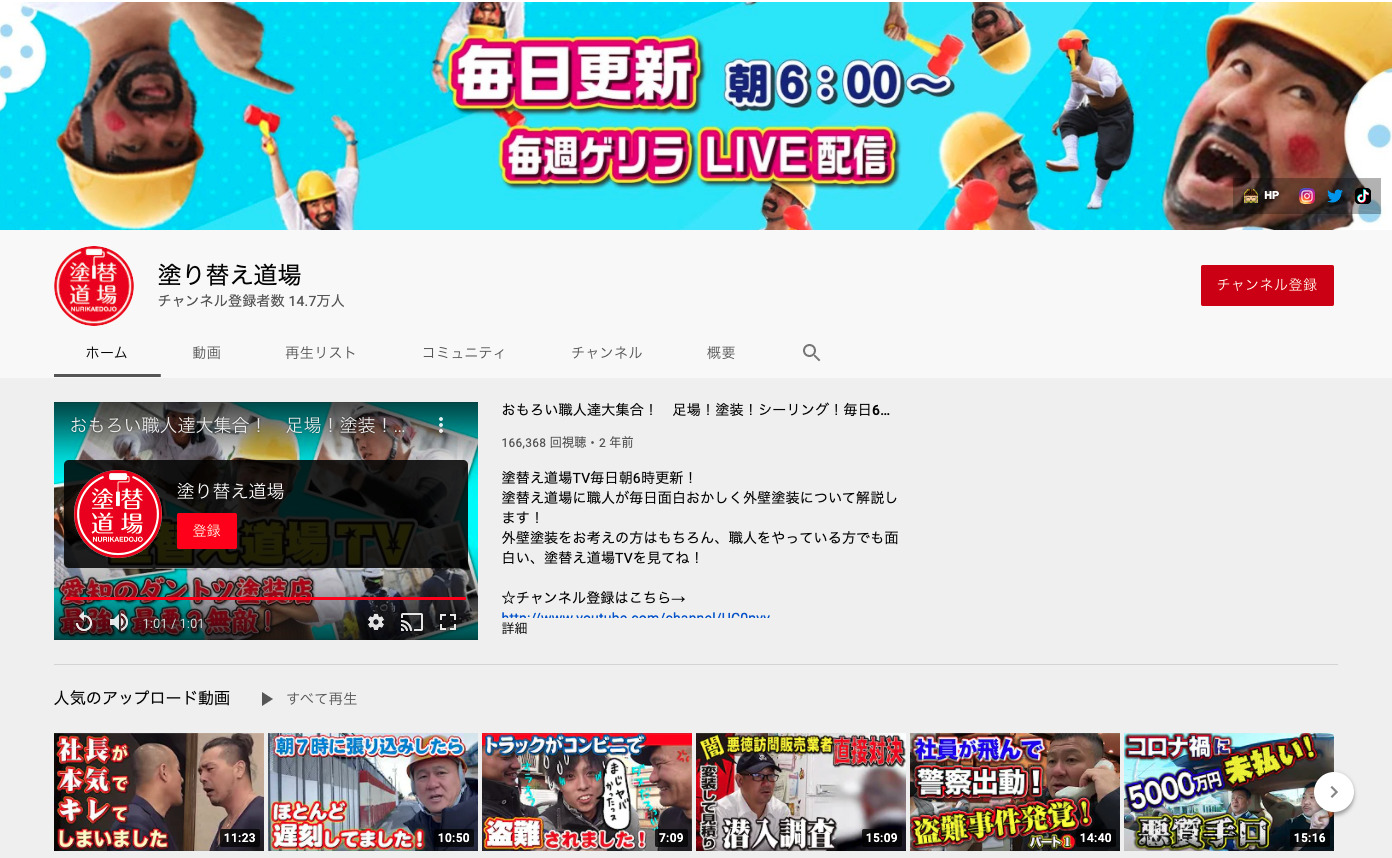Open the 朝7時に張り込みしたら video thumbnail
The height and width of the screenshot is (858, 1392).
click(373, 792)
